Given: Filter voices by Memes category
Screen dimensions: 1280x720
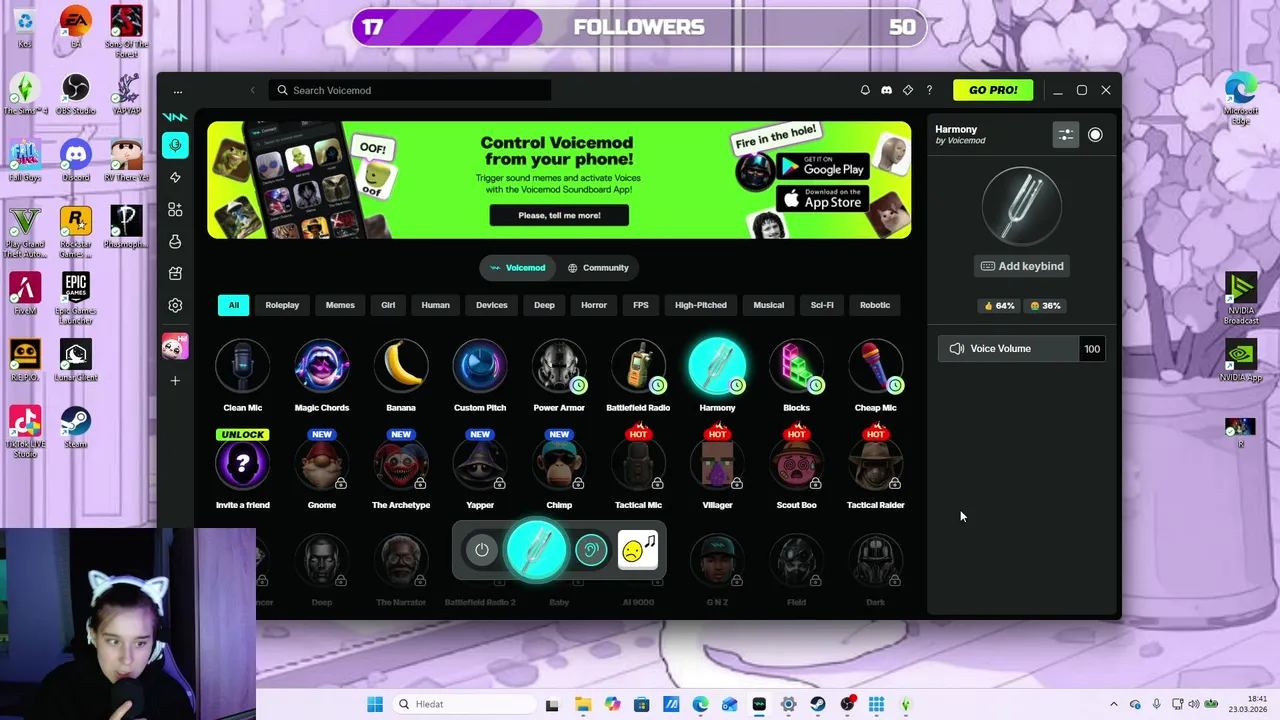Looking at the screenshot, I should point(340,305).
